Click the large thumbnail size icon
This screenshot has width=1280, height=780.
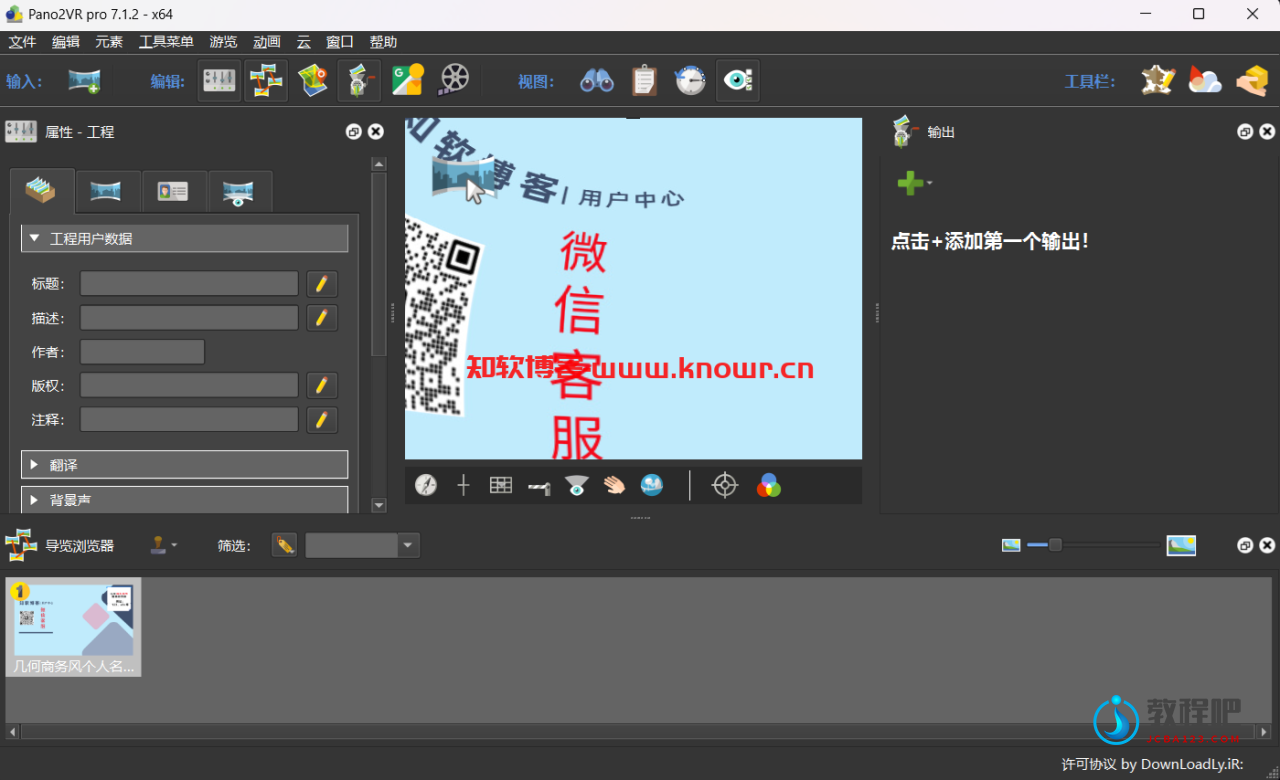pos(1181,545)
